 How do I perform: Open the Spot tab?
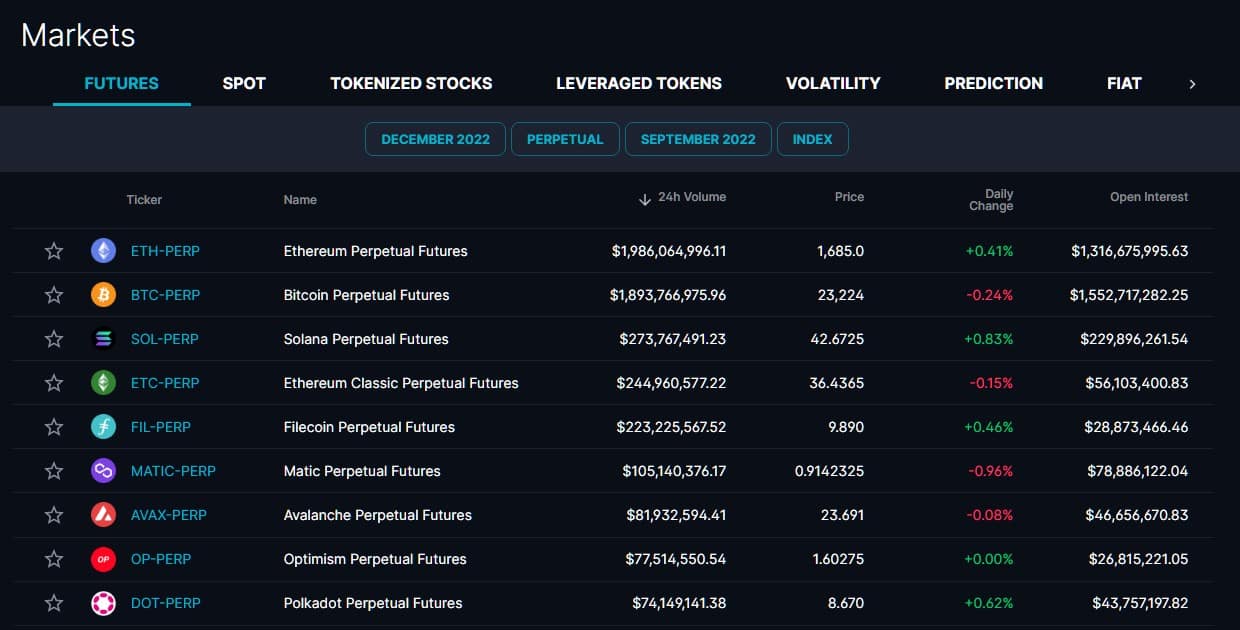point(244,83)
